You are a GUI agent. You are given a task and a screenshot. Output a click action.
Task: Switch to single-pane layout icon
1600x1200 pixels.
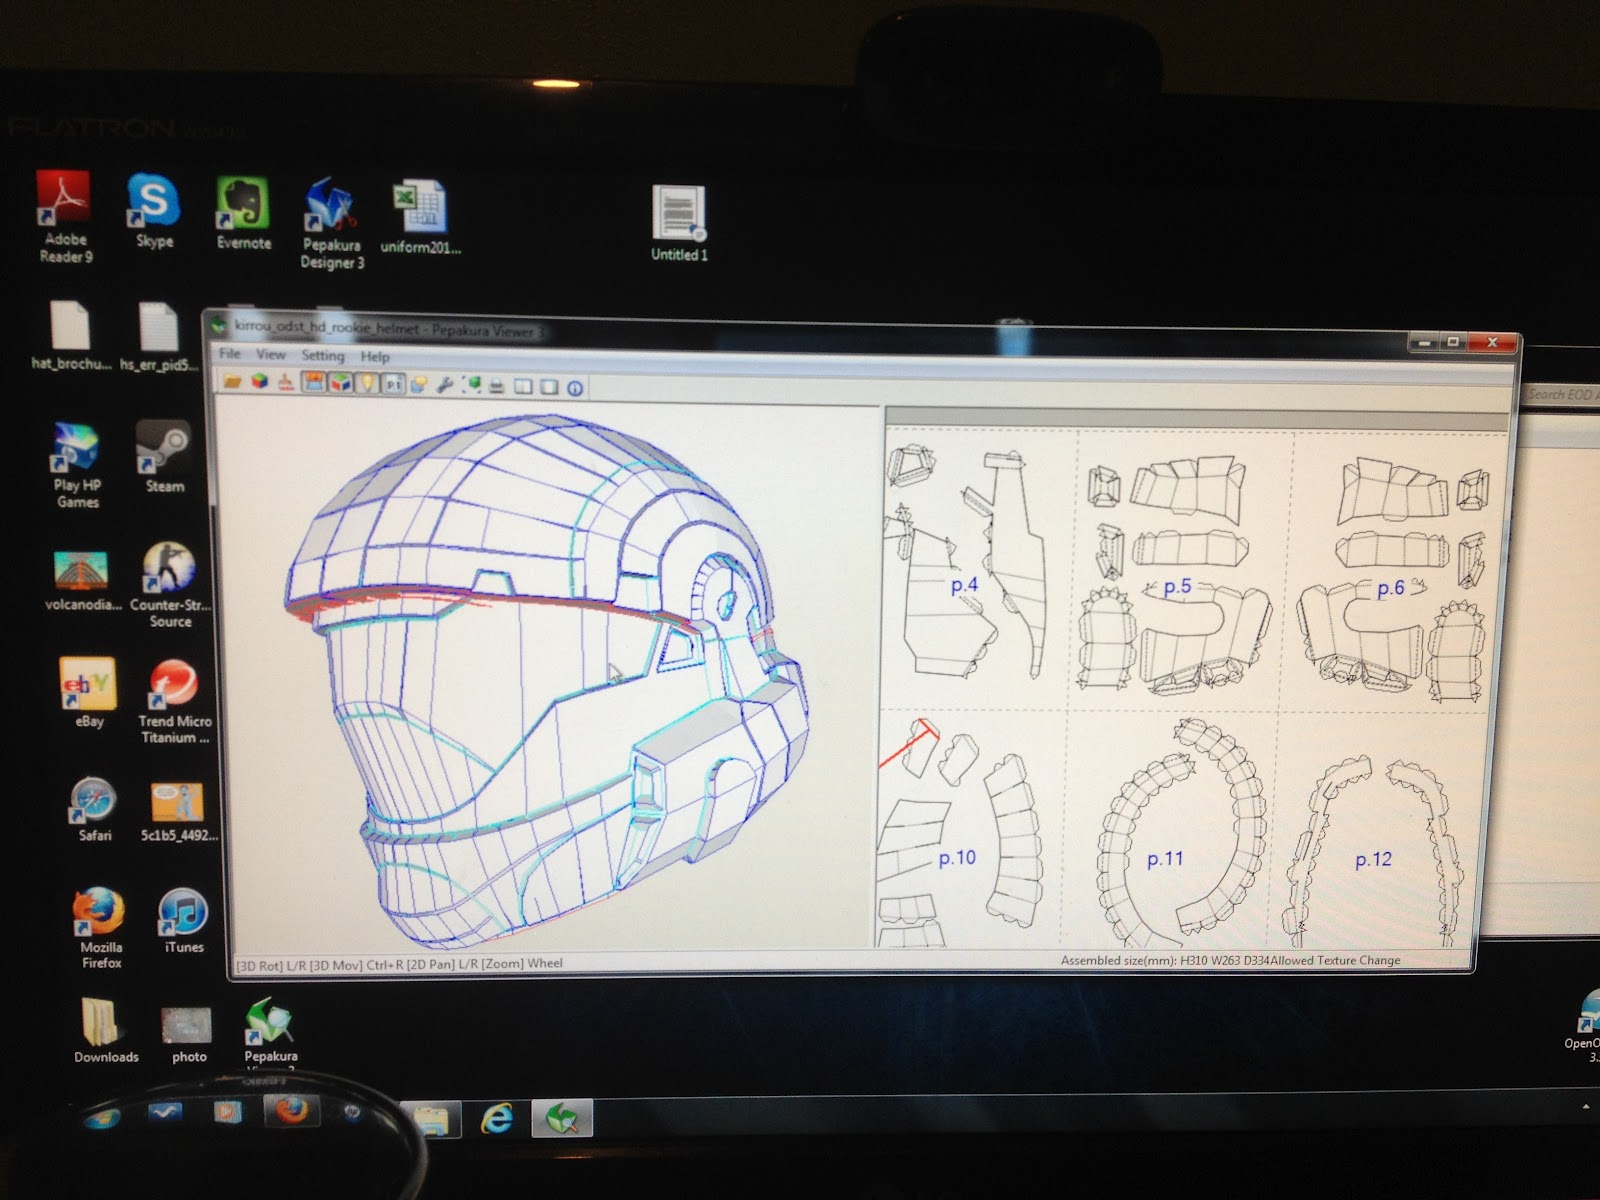(549, 387)
